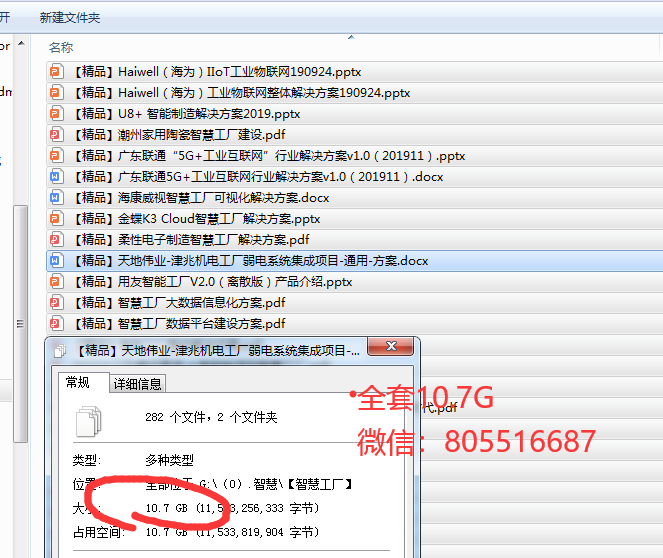Click the 多种类型 type value
Screen dimensions: 663x558
tap(170, 460)
